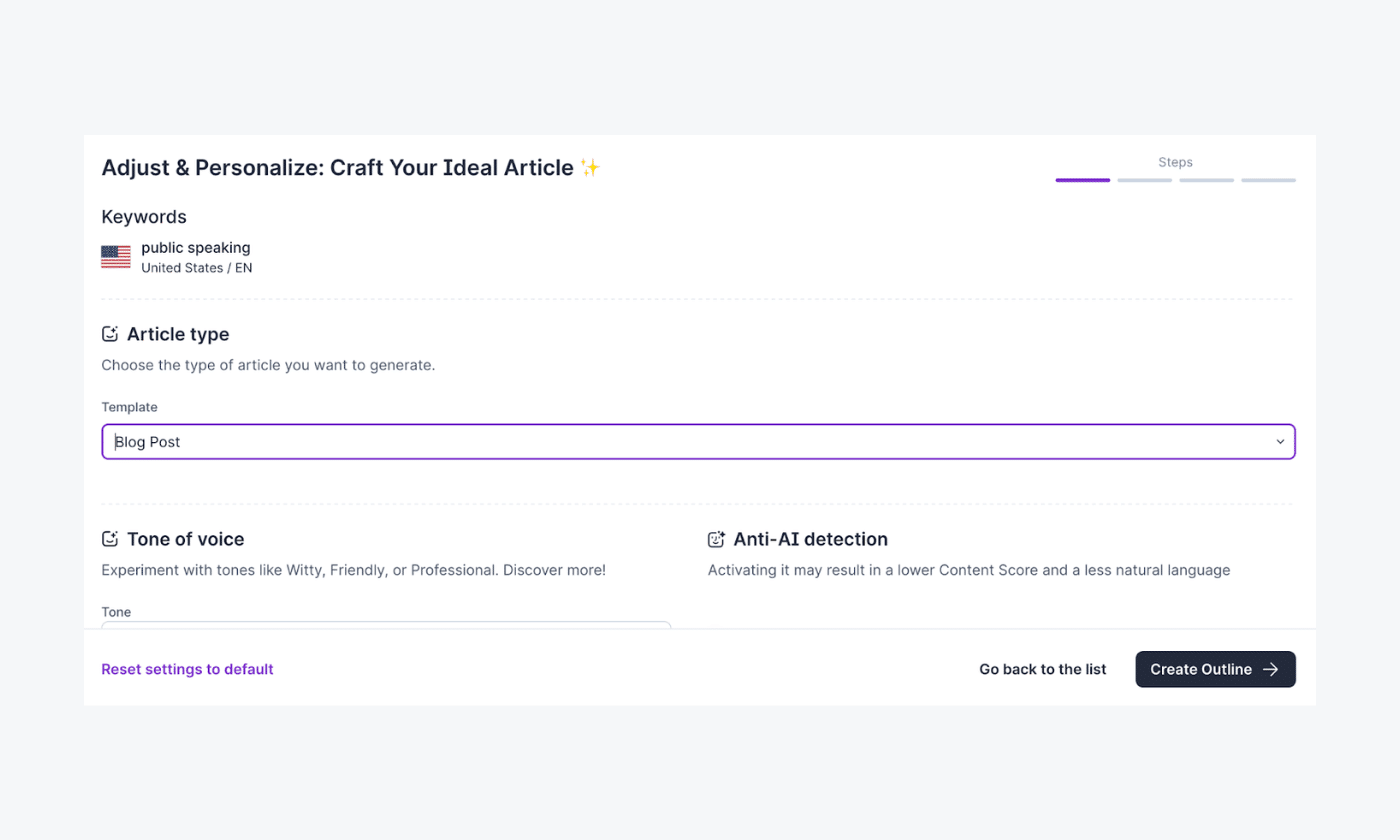Click the United States flag icon
Screen dimensions: 1400x840
116,257
